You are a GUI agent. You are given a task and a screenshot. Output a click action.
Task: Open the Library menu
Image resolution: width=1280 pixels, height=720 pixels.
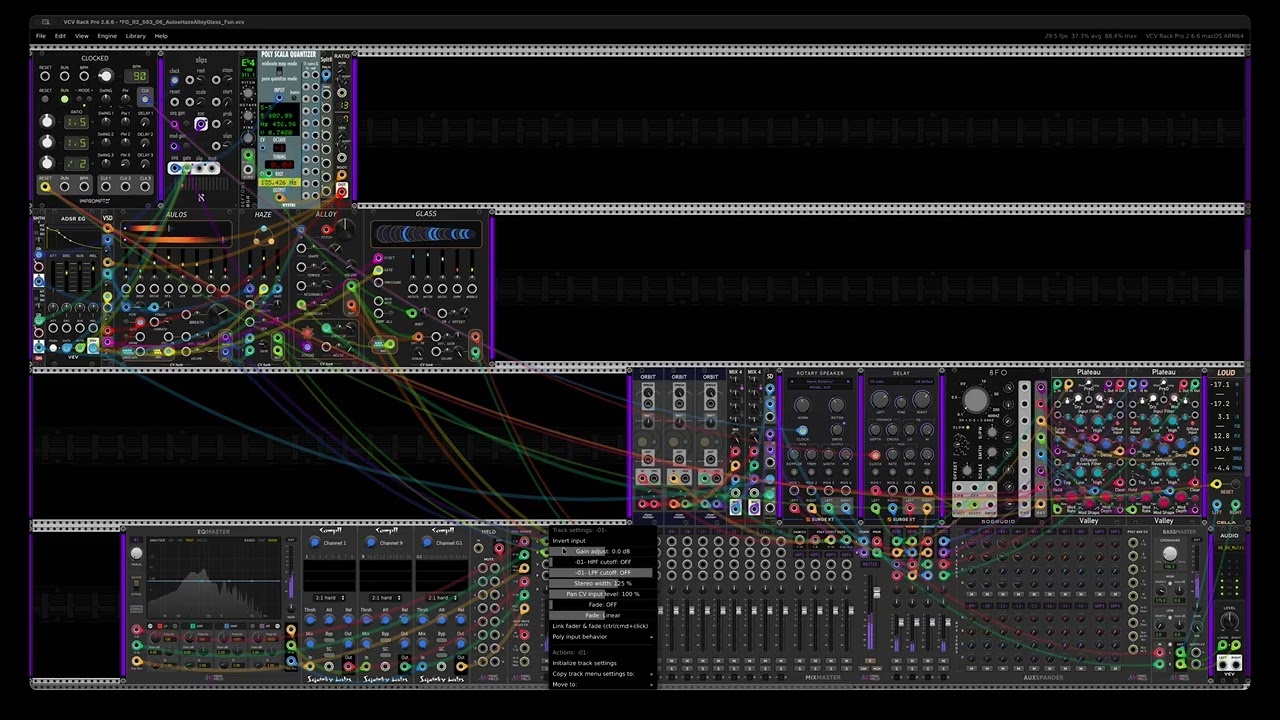135,36
